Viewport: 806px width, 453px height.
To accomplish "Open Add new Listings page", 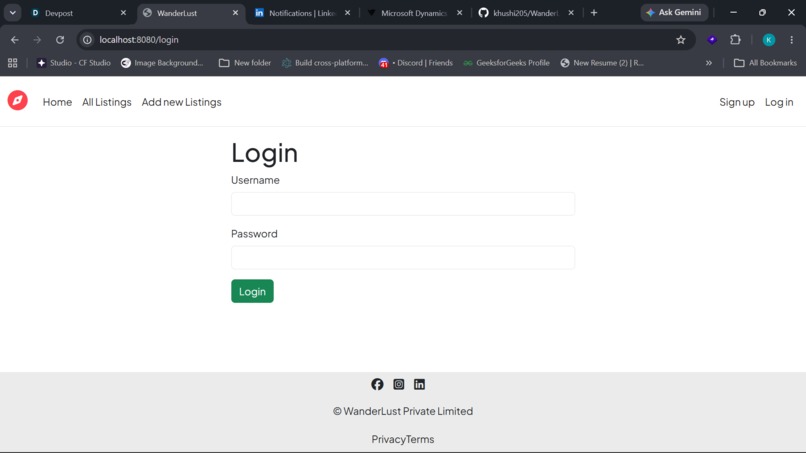I will (181, 102).
